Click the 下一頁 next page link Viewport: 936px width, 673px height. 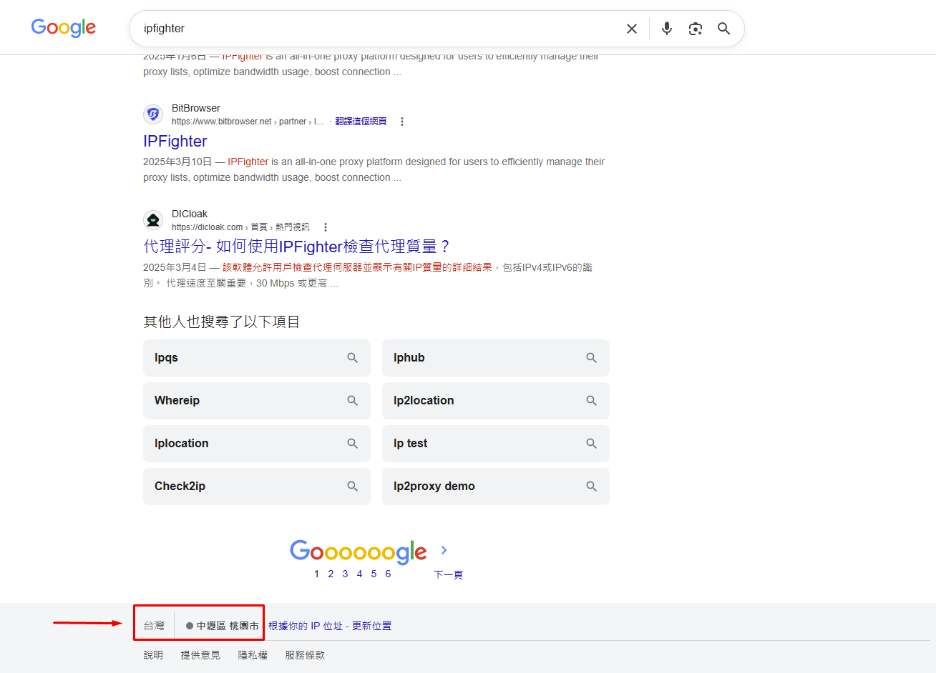(448, 574)
